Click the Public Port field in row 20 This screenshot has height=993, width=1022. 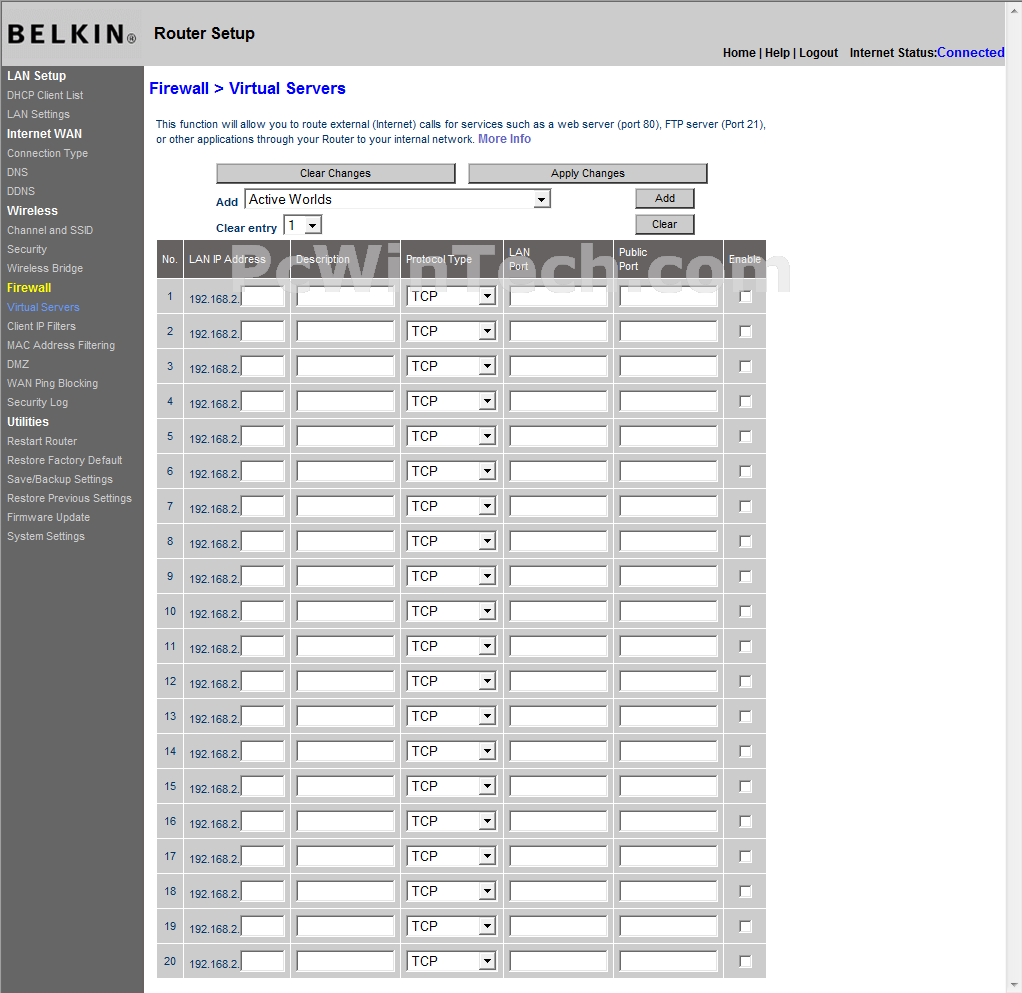pyautogui.click(x=669, y=962)
